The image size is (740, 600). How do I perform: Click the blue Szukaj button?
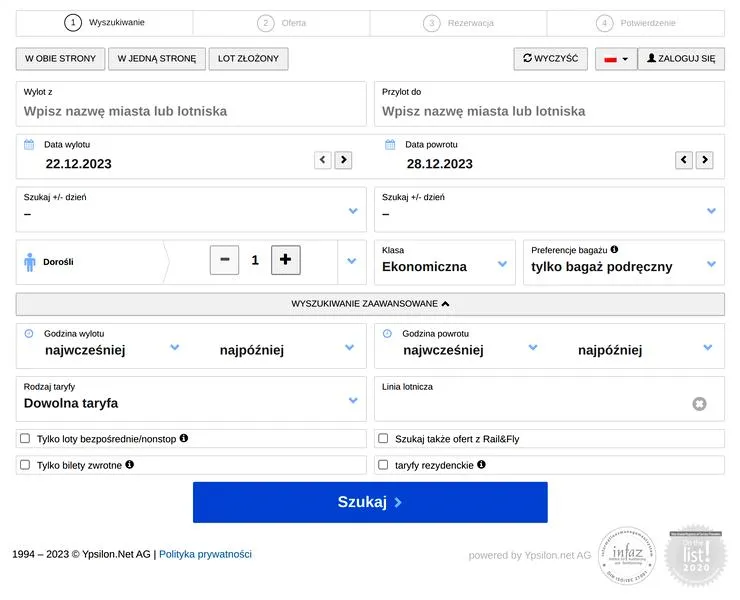(x=370, y=502)
